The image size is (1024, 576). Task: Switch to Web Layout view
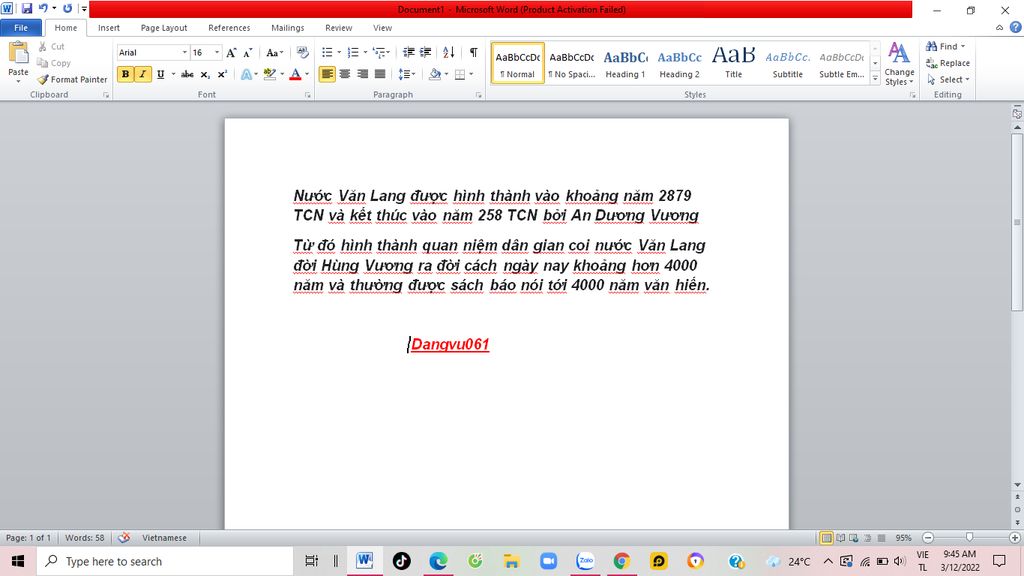click(854, 537)
